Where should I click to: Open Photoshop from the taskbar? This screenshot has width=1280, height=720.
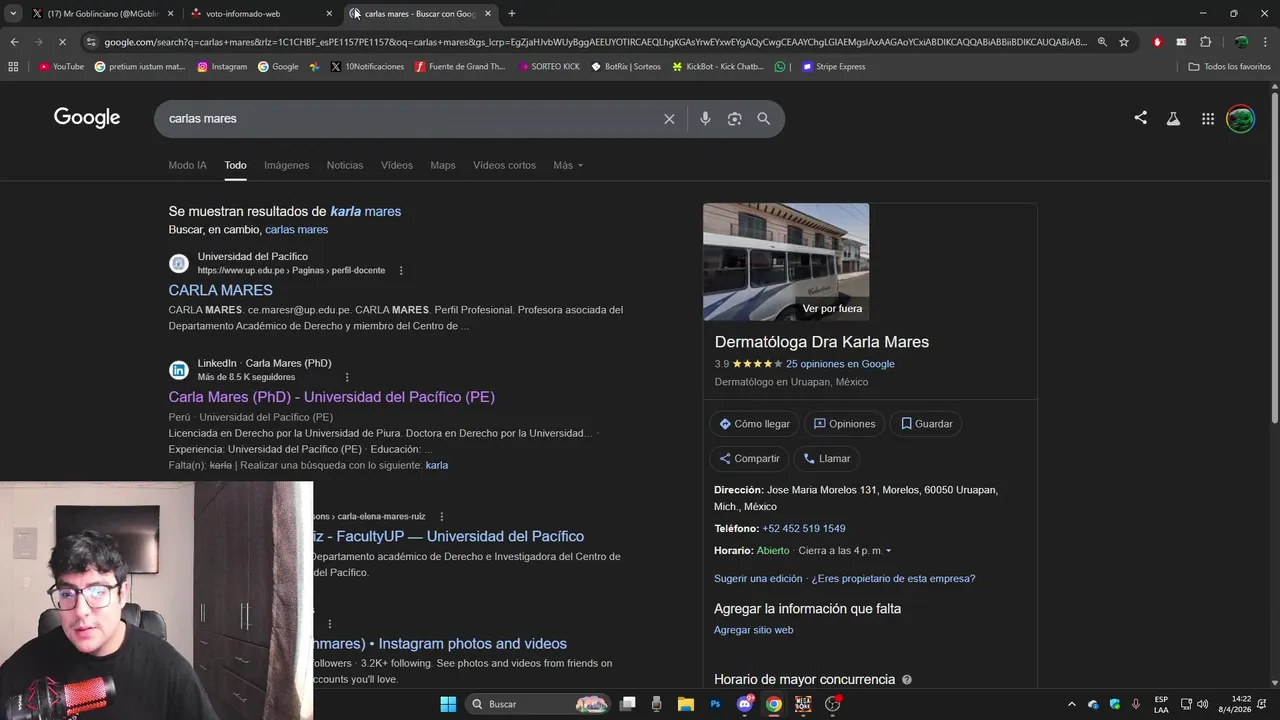tap(715, 704)
